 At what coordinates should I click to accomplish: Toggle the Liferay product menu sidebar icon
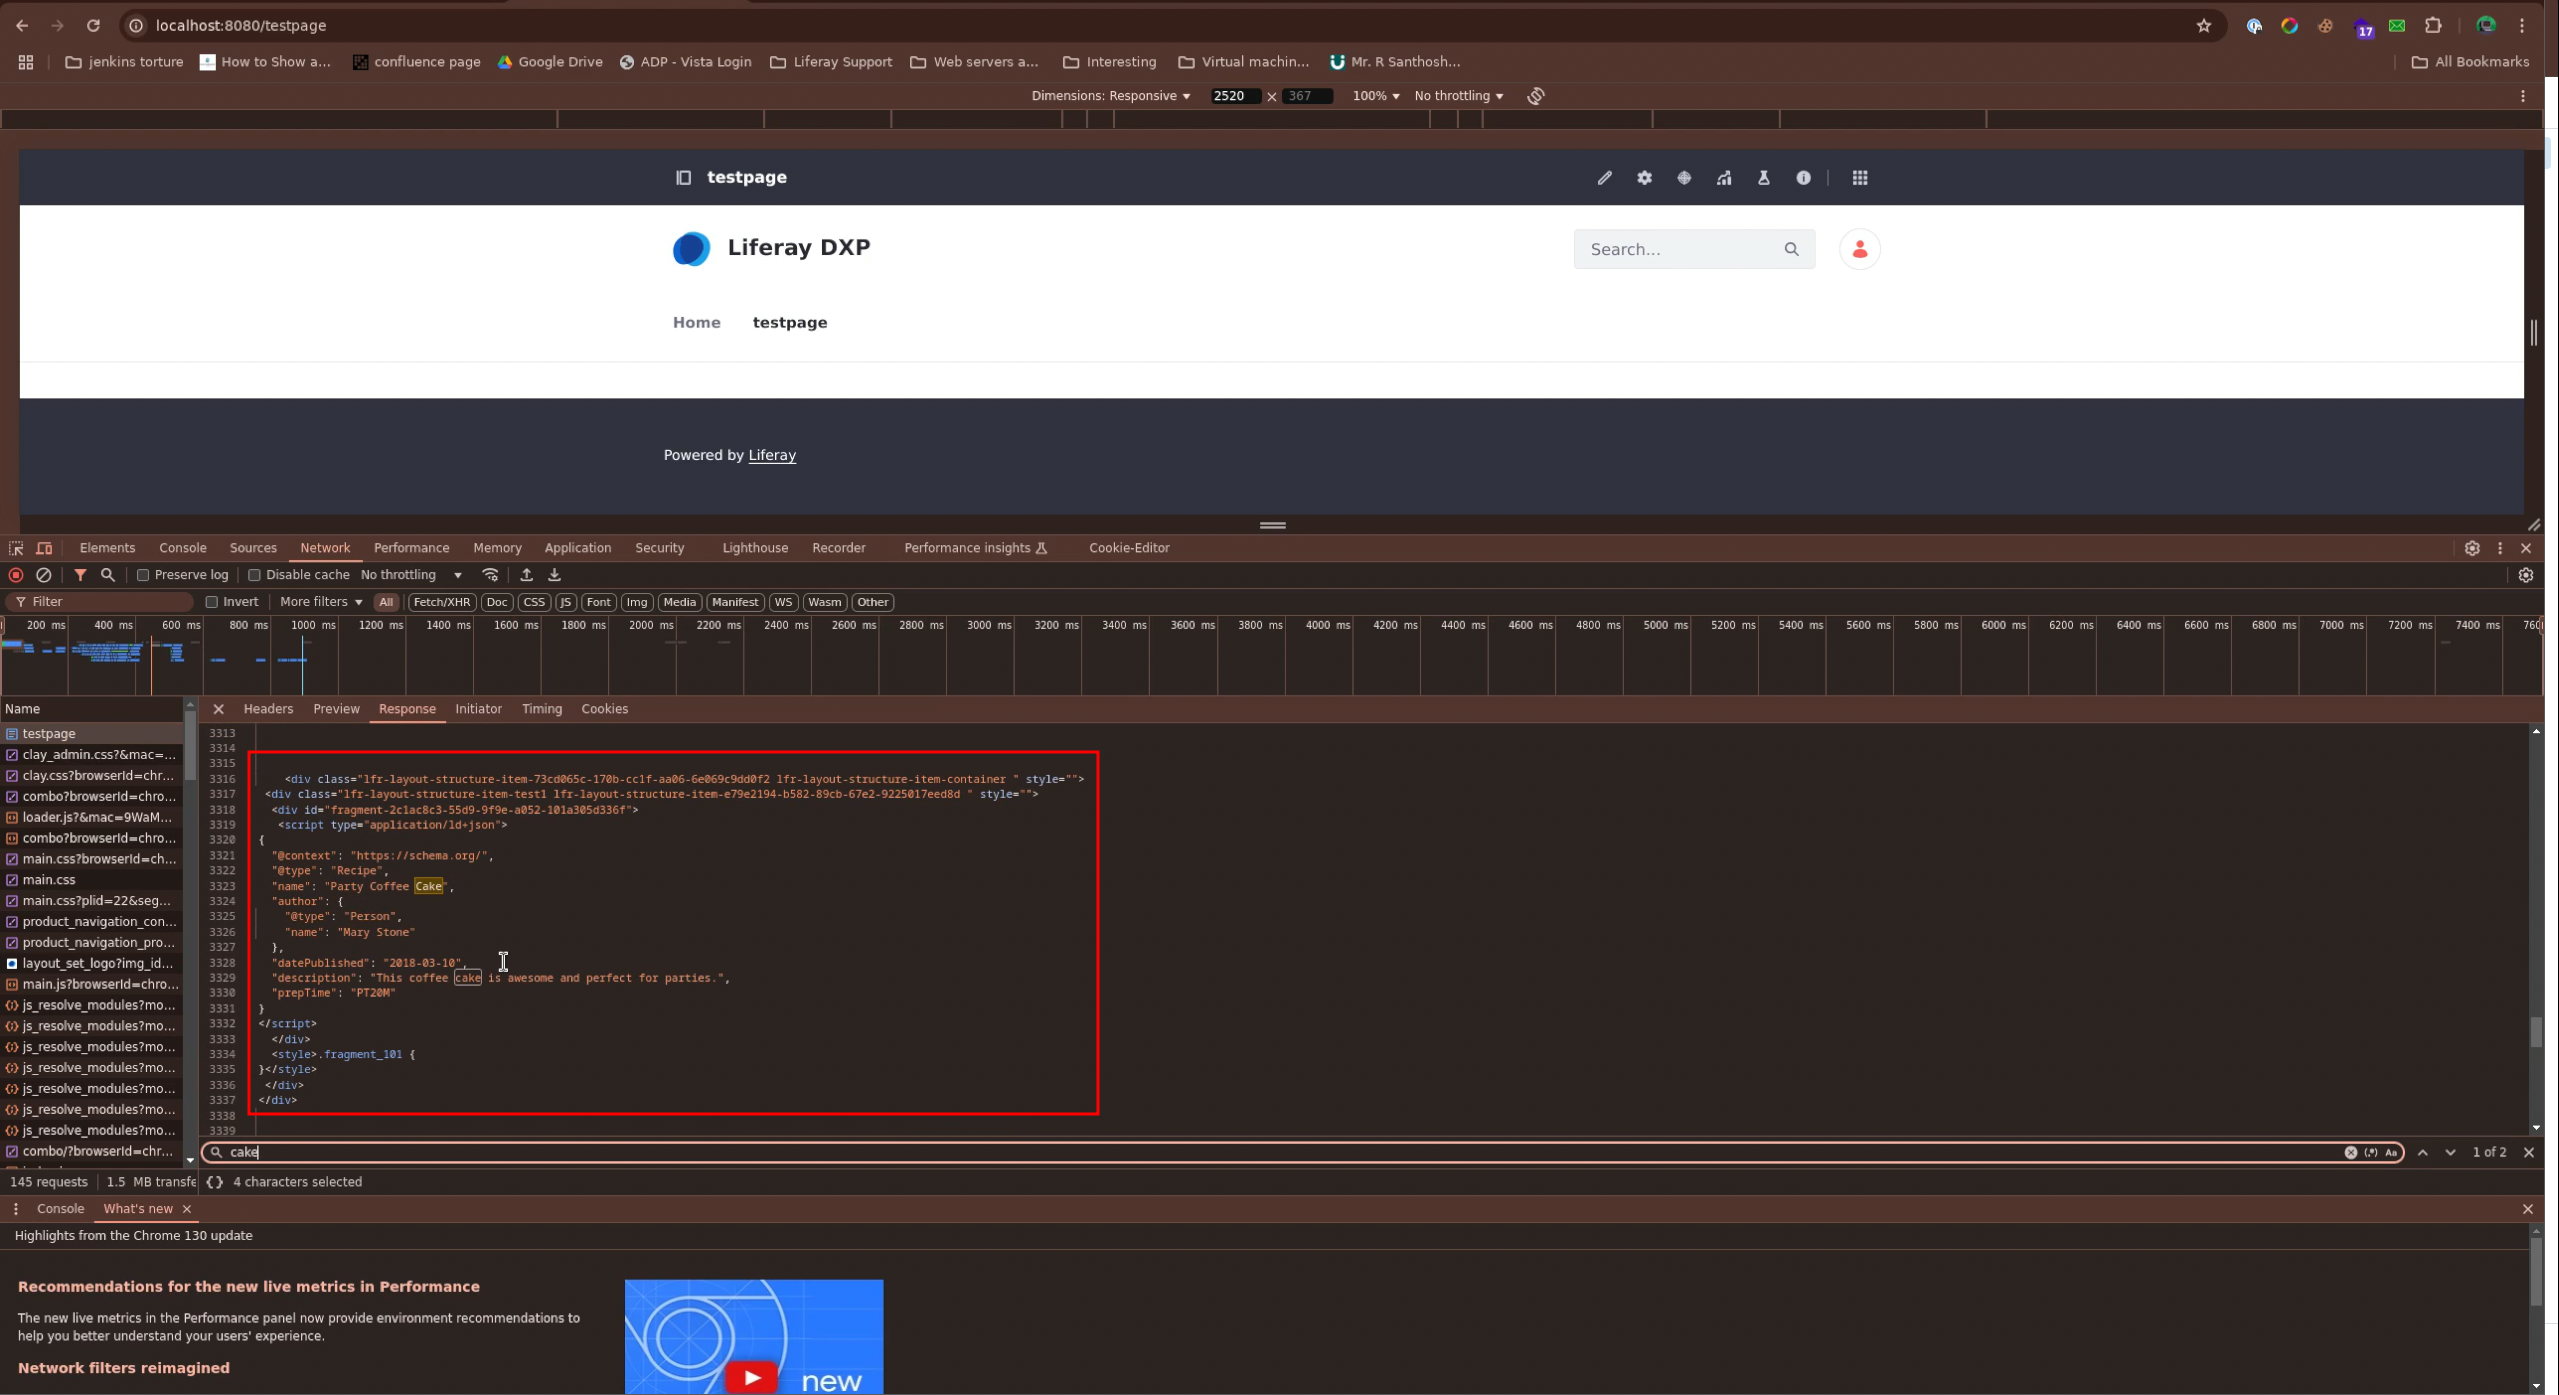[x=683, y=178]
